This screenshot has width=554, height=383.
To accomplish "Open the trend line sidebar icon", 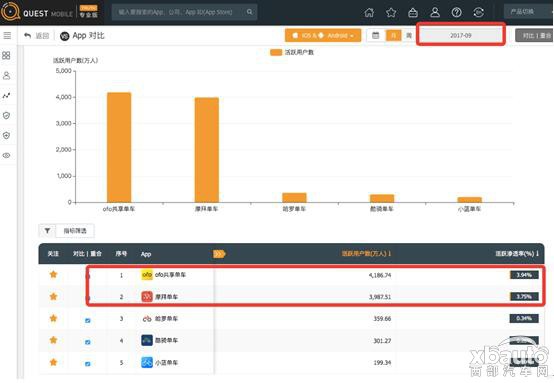I will click(x=6, y=95).
